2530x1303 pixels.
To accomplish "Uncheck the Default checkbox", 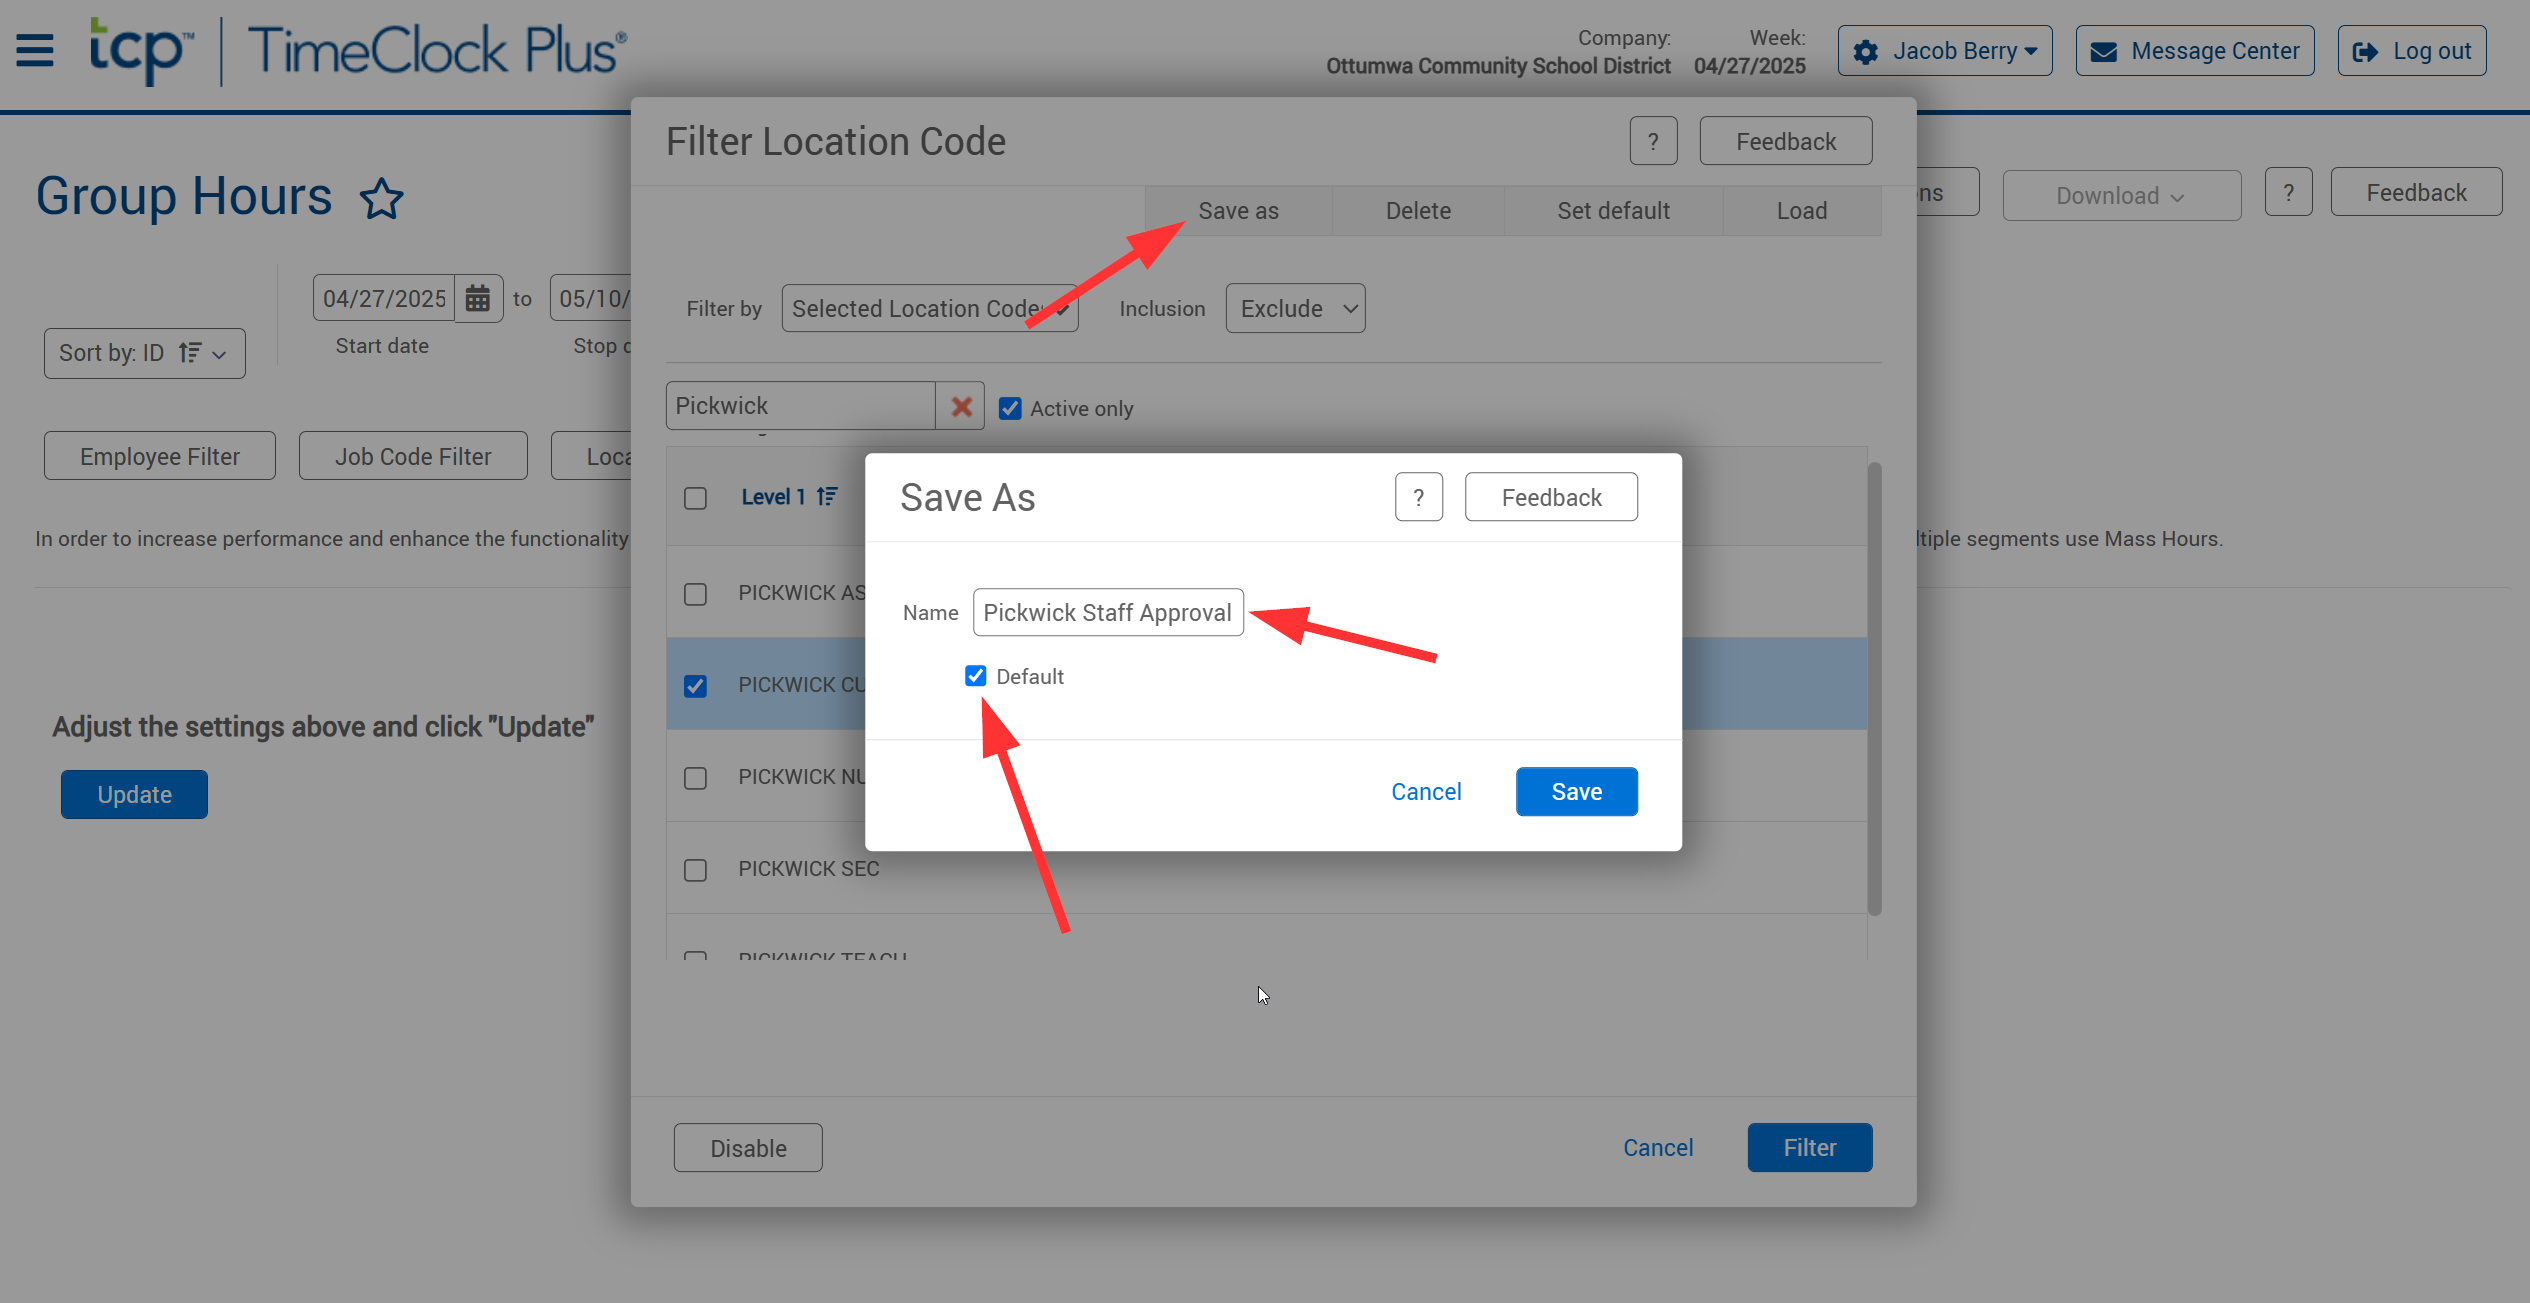I will click(x=975, y=676).
